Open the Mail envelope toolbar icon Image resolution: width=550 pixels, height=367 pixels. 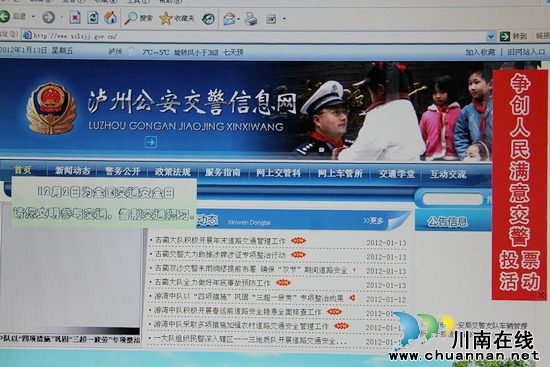click(229, 19)
